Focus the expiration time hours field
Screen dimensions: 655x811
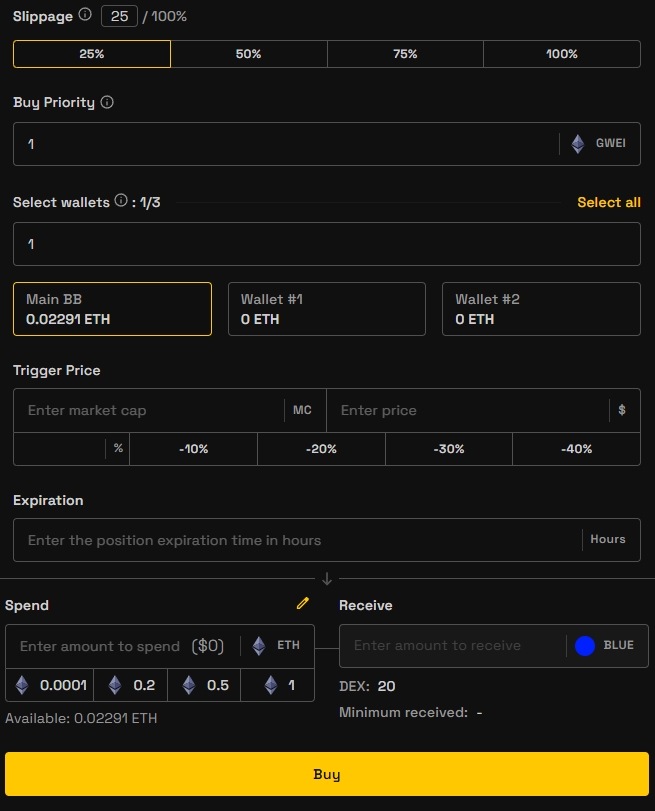(x=298, y=540)
